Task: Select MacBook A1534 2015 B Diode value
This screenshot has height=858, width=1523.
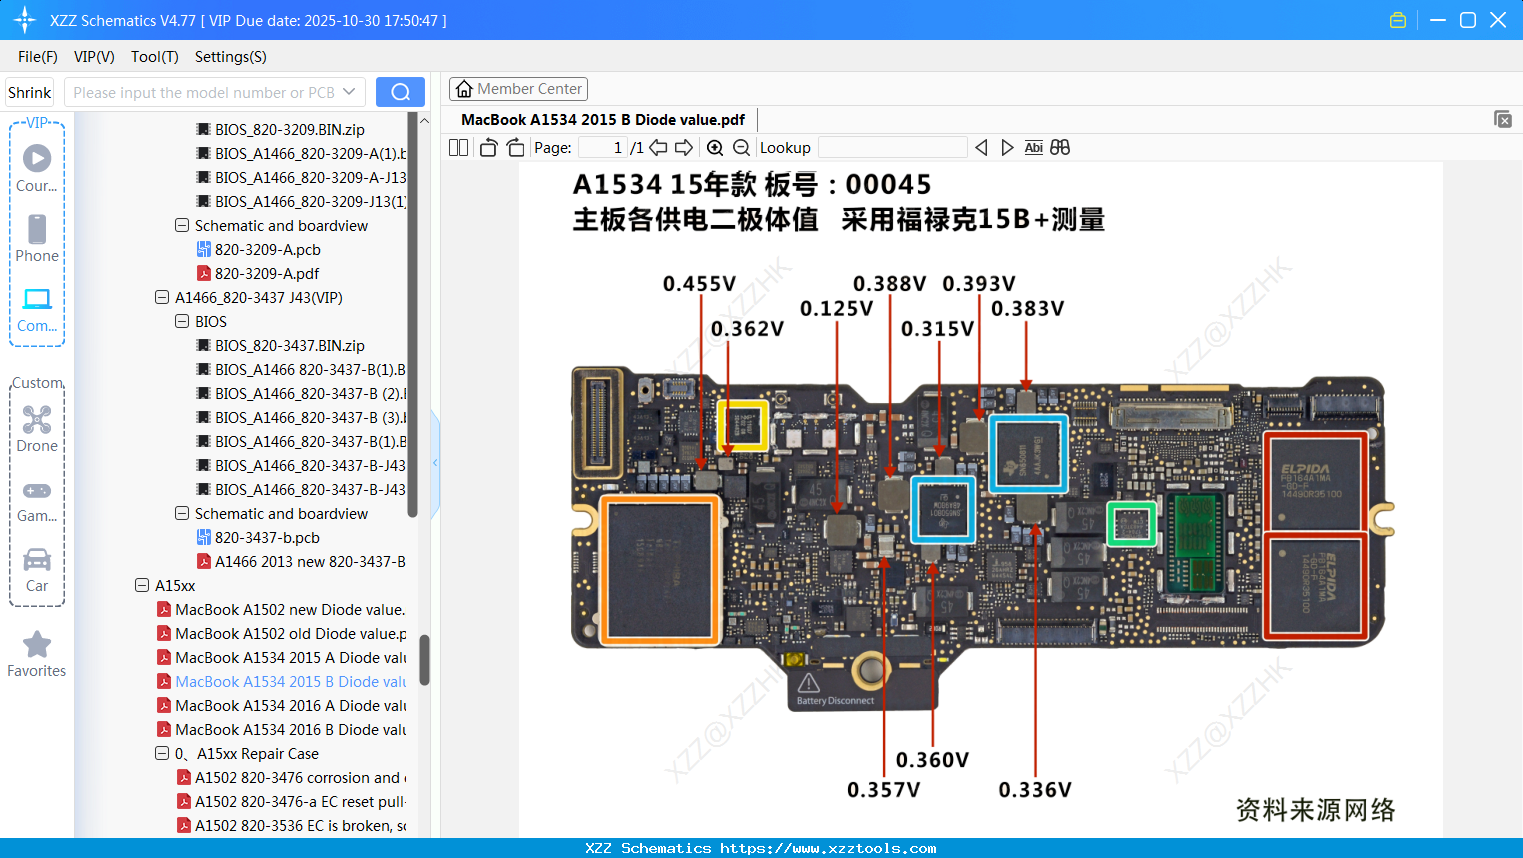Action: (281, 682)
